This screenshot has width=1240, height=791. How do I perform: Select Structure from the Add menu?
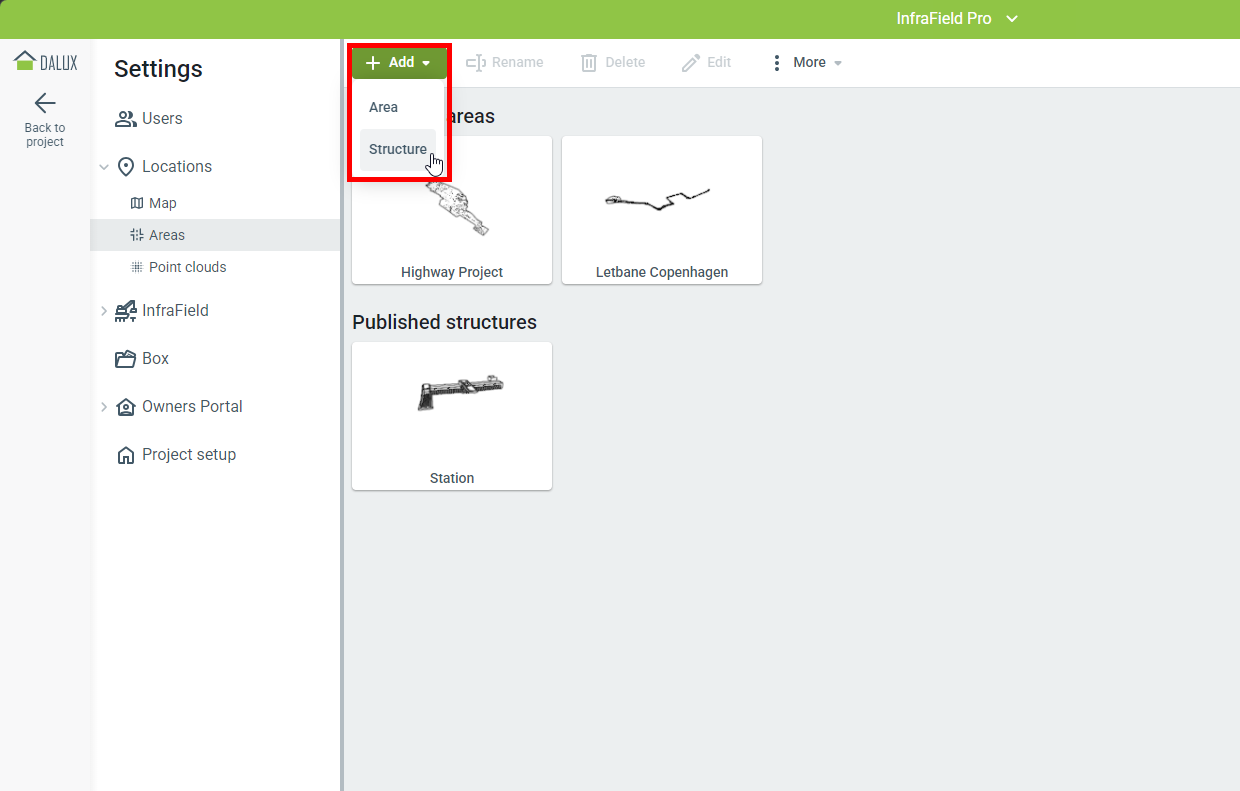[x=397, y=150]
